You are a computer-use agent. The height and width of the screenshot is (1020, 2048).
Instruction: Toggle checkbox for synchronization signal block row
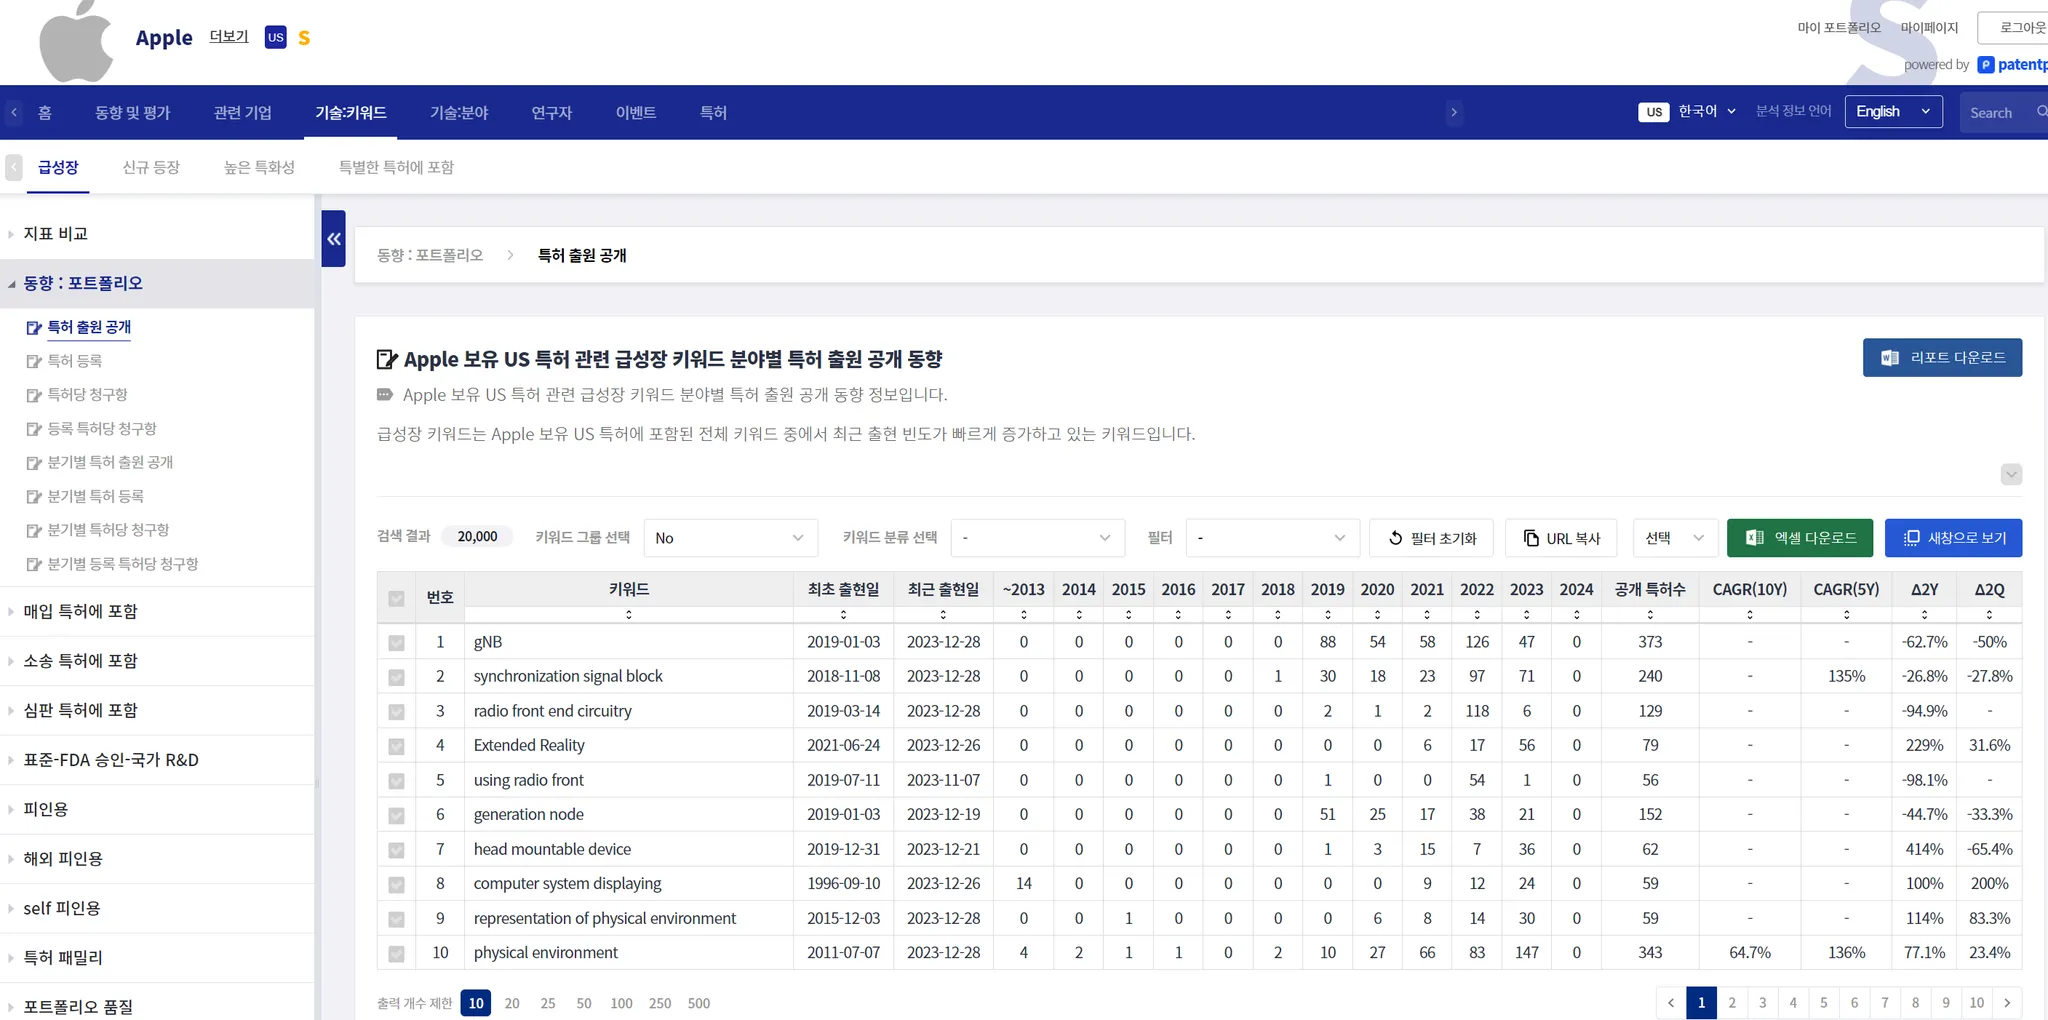(x=396, y=677)
